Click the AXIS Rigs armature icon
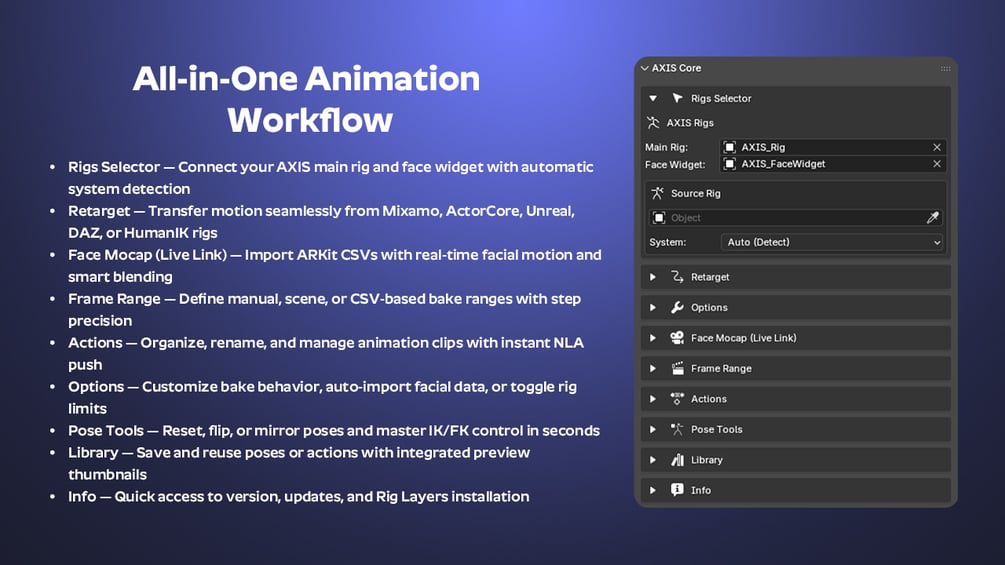The image size is (1005, 565). click(653, 122)
